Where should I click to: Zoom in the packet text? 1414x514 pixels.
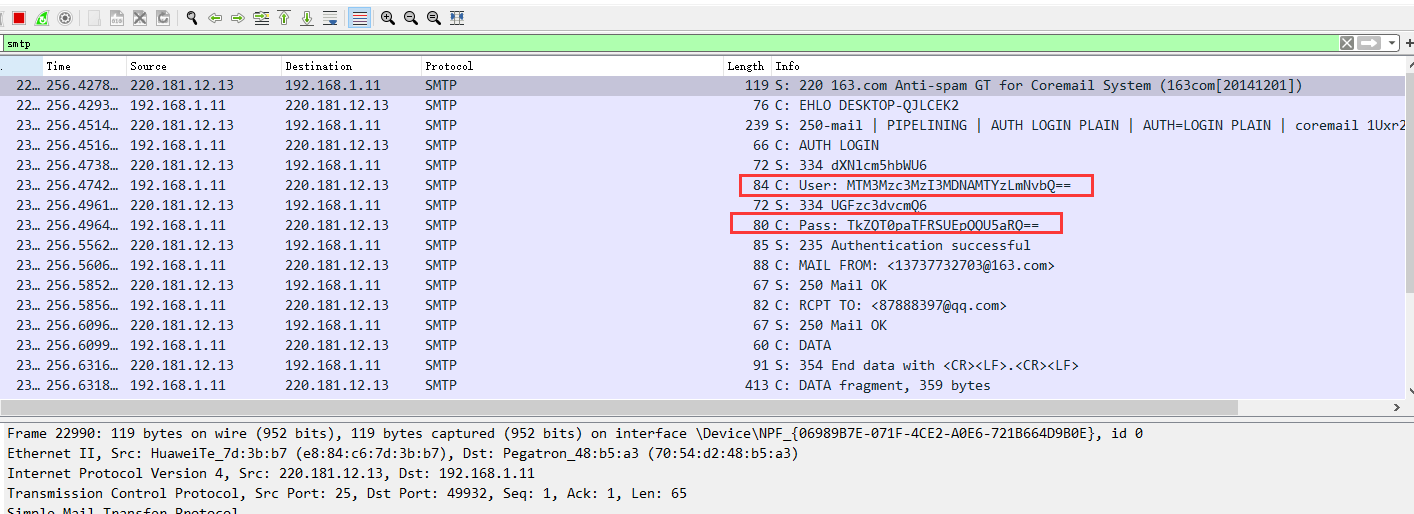(x=388, y=18)
